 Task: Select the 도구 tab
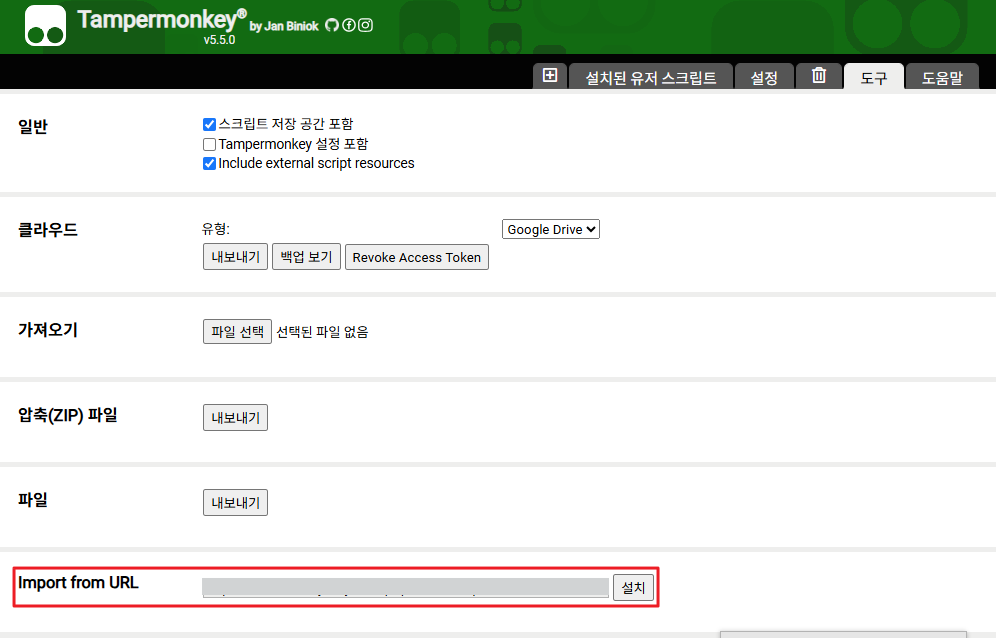point(873,78)
